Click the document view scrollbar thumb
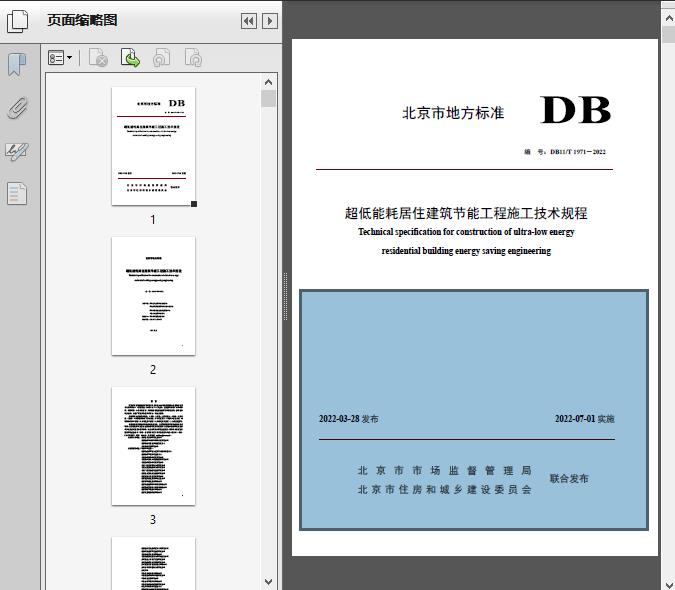Viewport: 675px width, 590px height. 669,34
